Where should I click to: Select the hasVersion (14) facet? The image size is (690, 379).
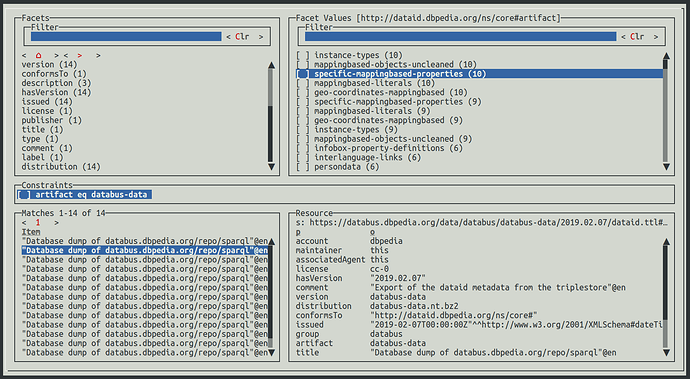56,92
